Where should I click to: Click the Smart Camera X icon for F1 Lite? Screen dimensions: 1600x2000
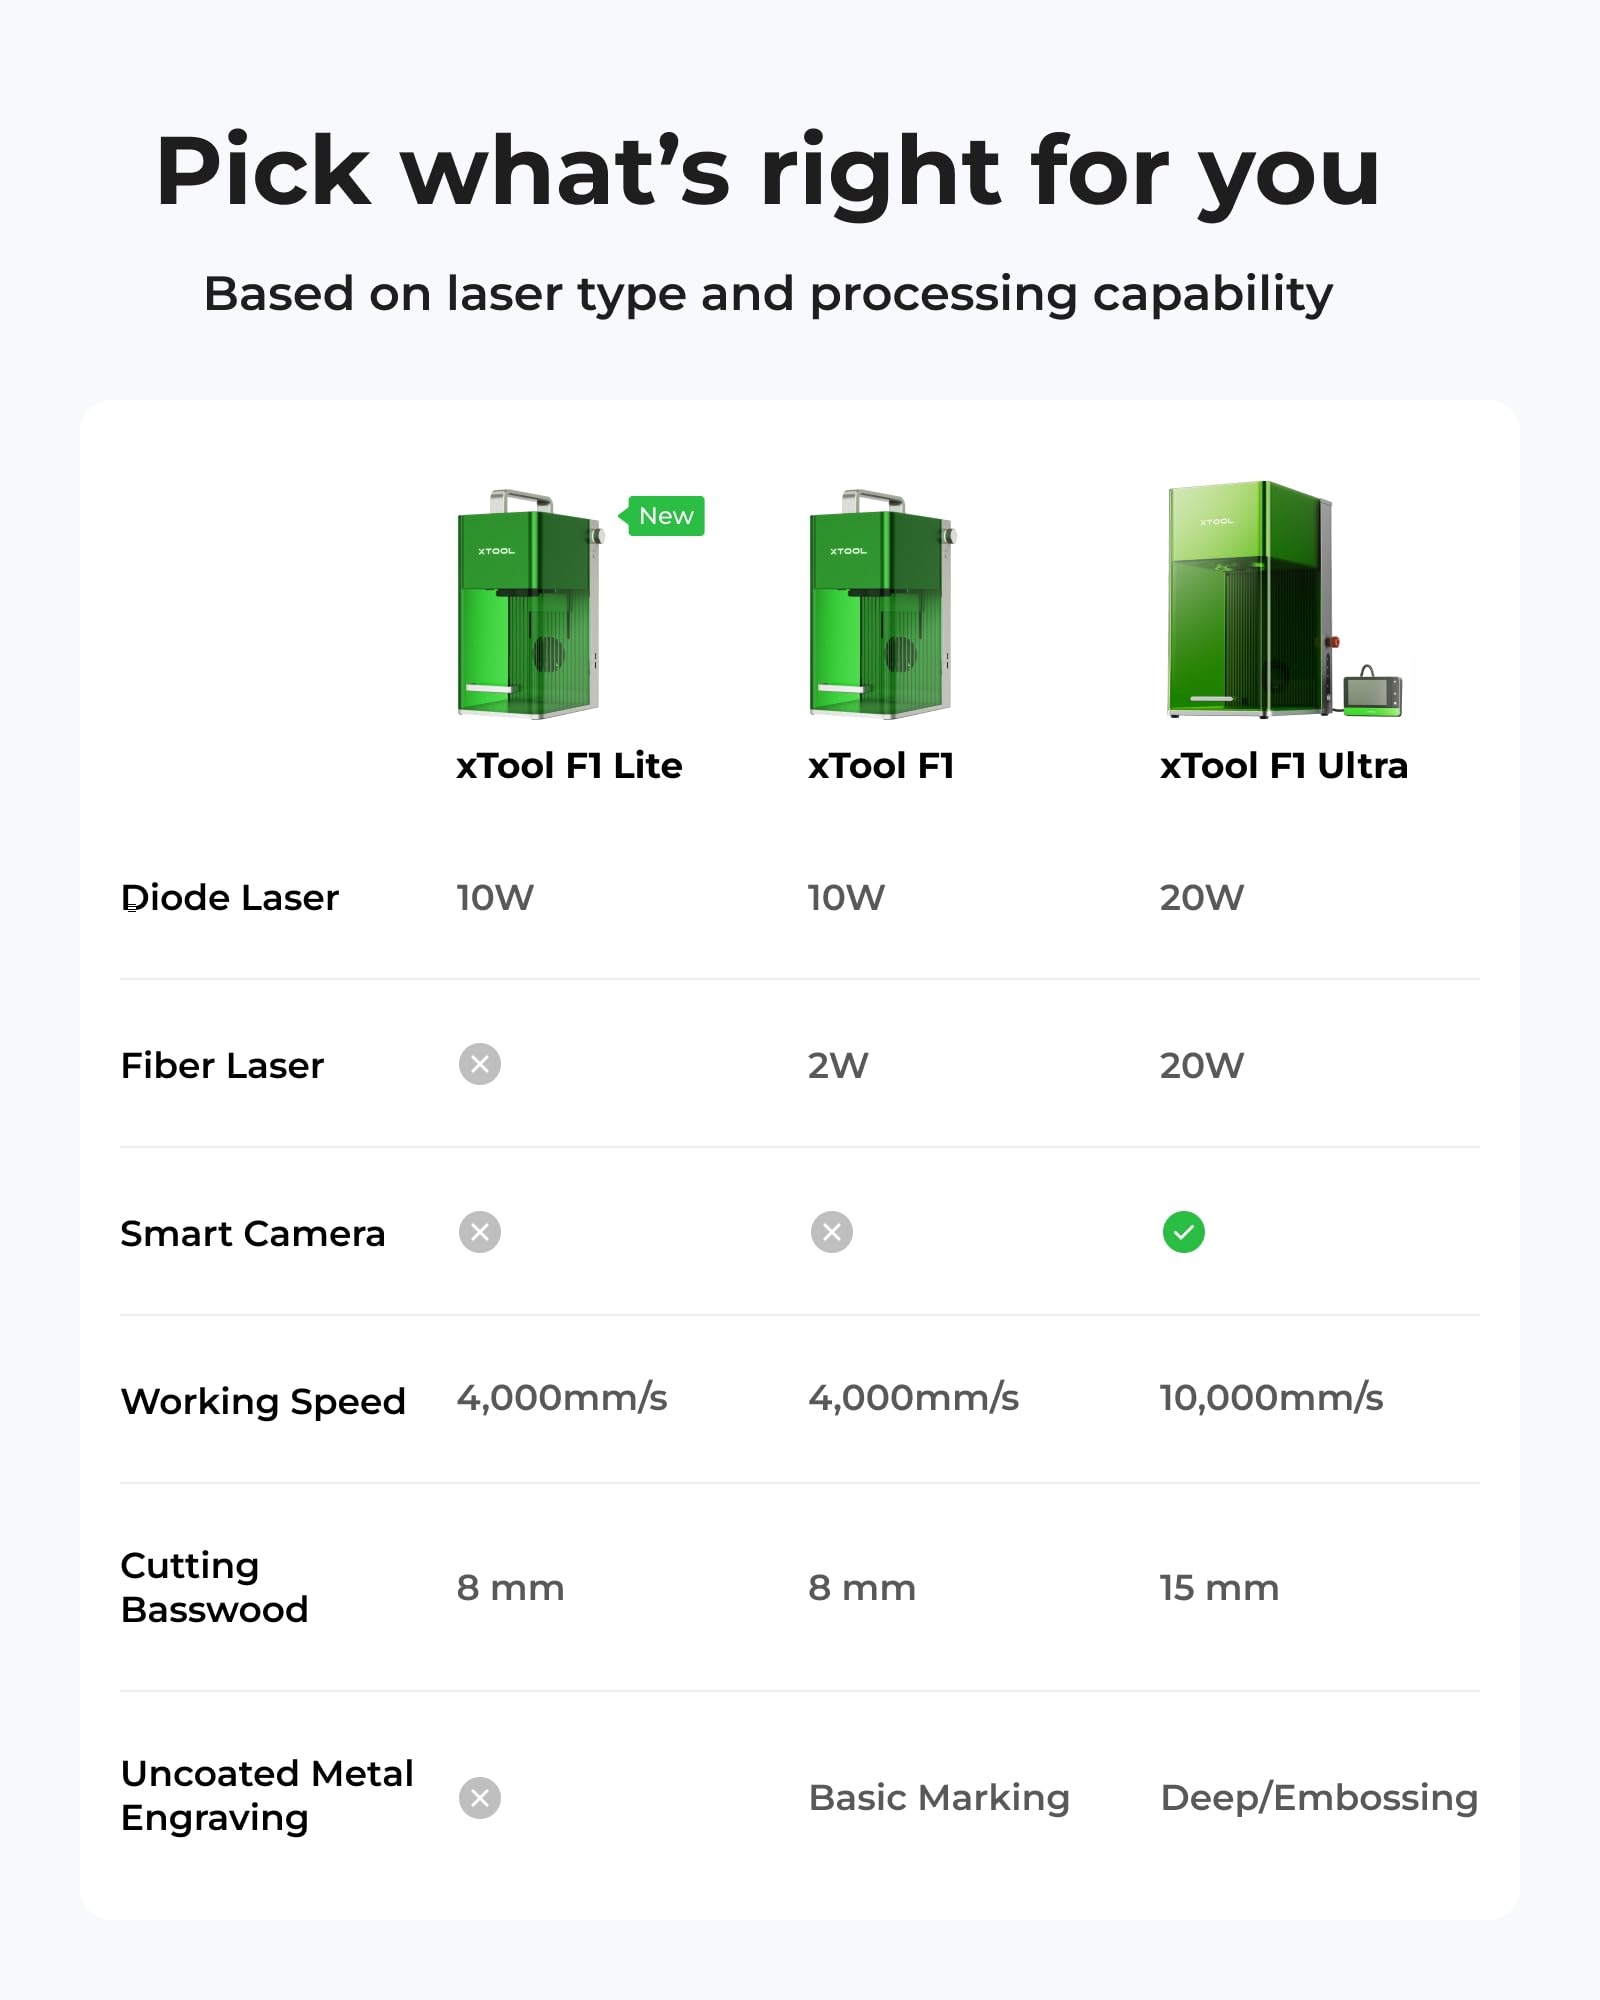click(x=480, y=1232)
